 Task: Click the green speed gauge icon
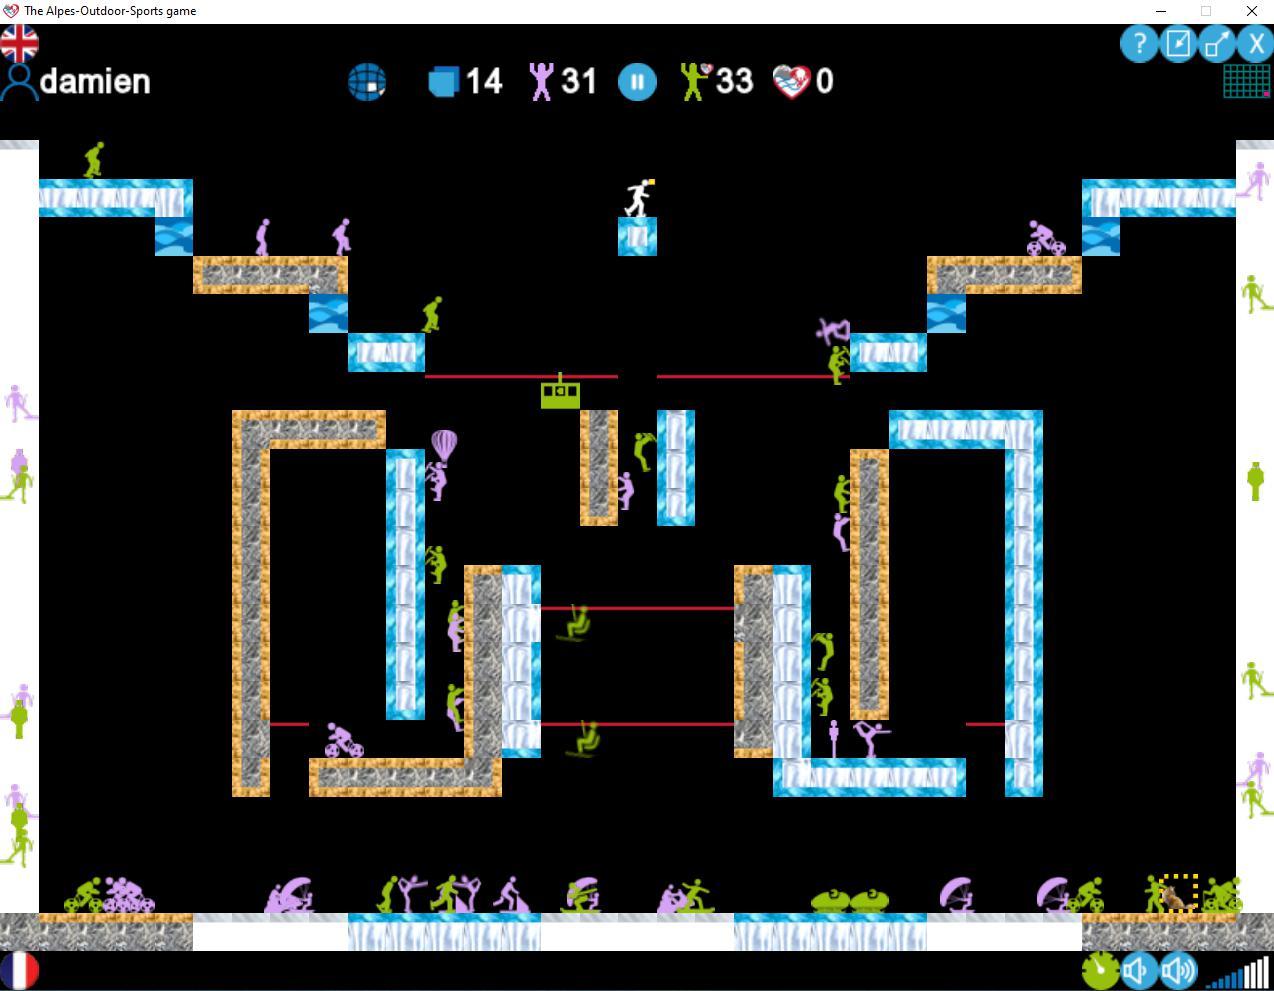coord(1100,970)
